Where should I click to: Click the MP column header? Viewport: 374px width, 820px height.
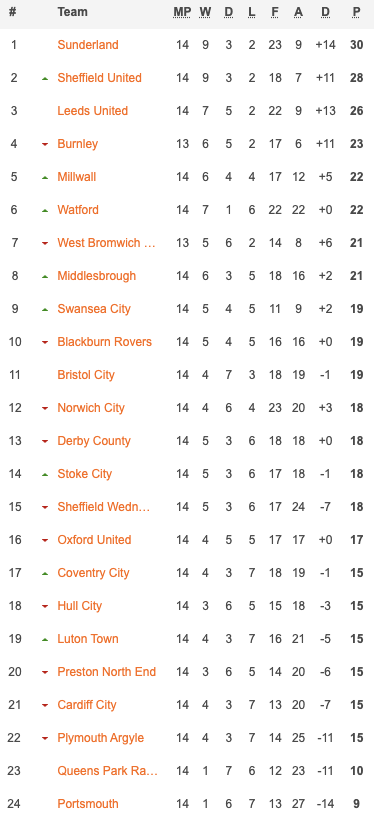[182, 12]
